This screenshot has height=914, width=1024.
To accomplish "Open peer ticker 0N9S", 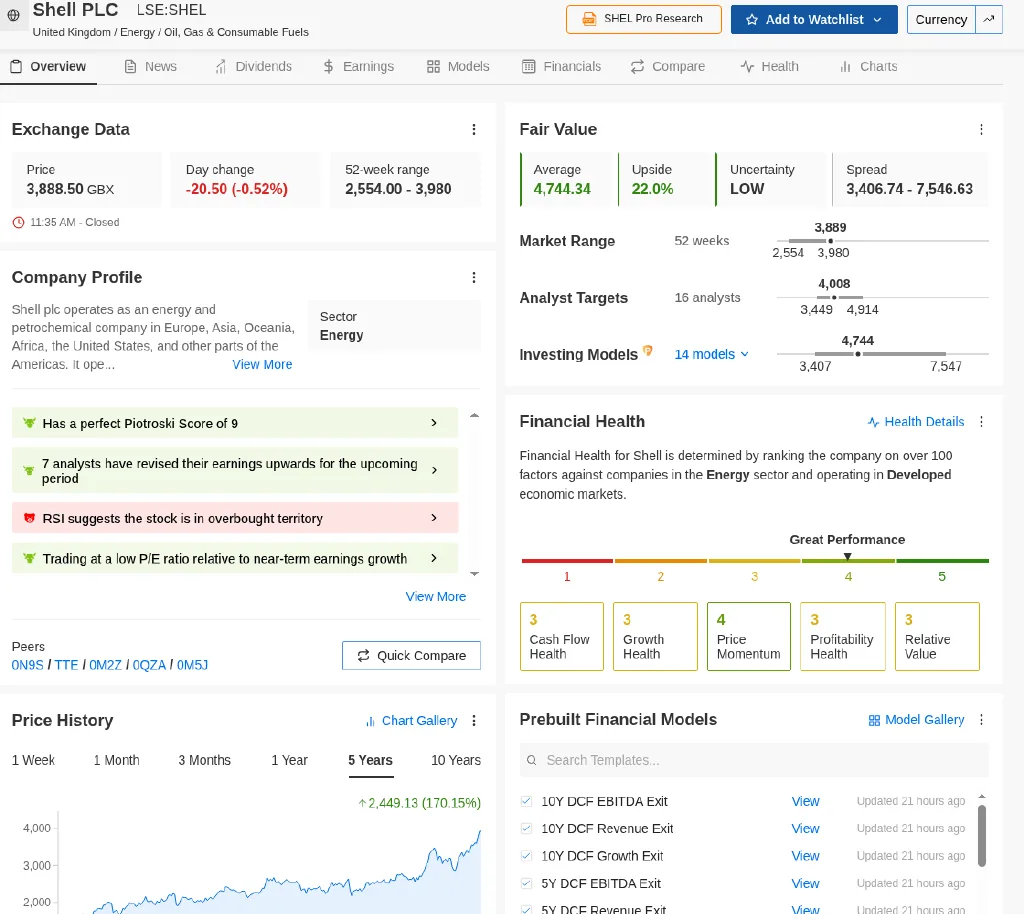I will [27, 665].
